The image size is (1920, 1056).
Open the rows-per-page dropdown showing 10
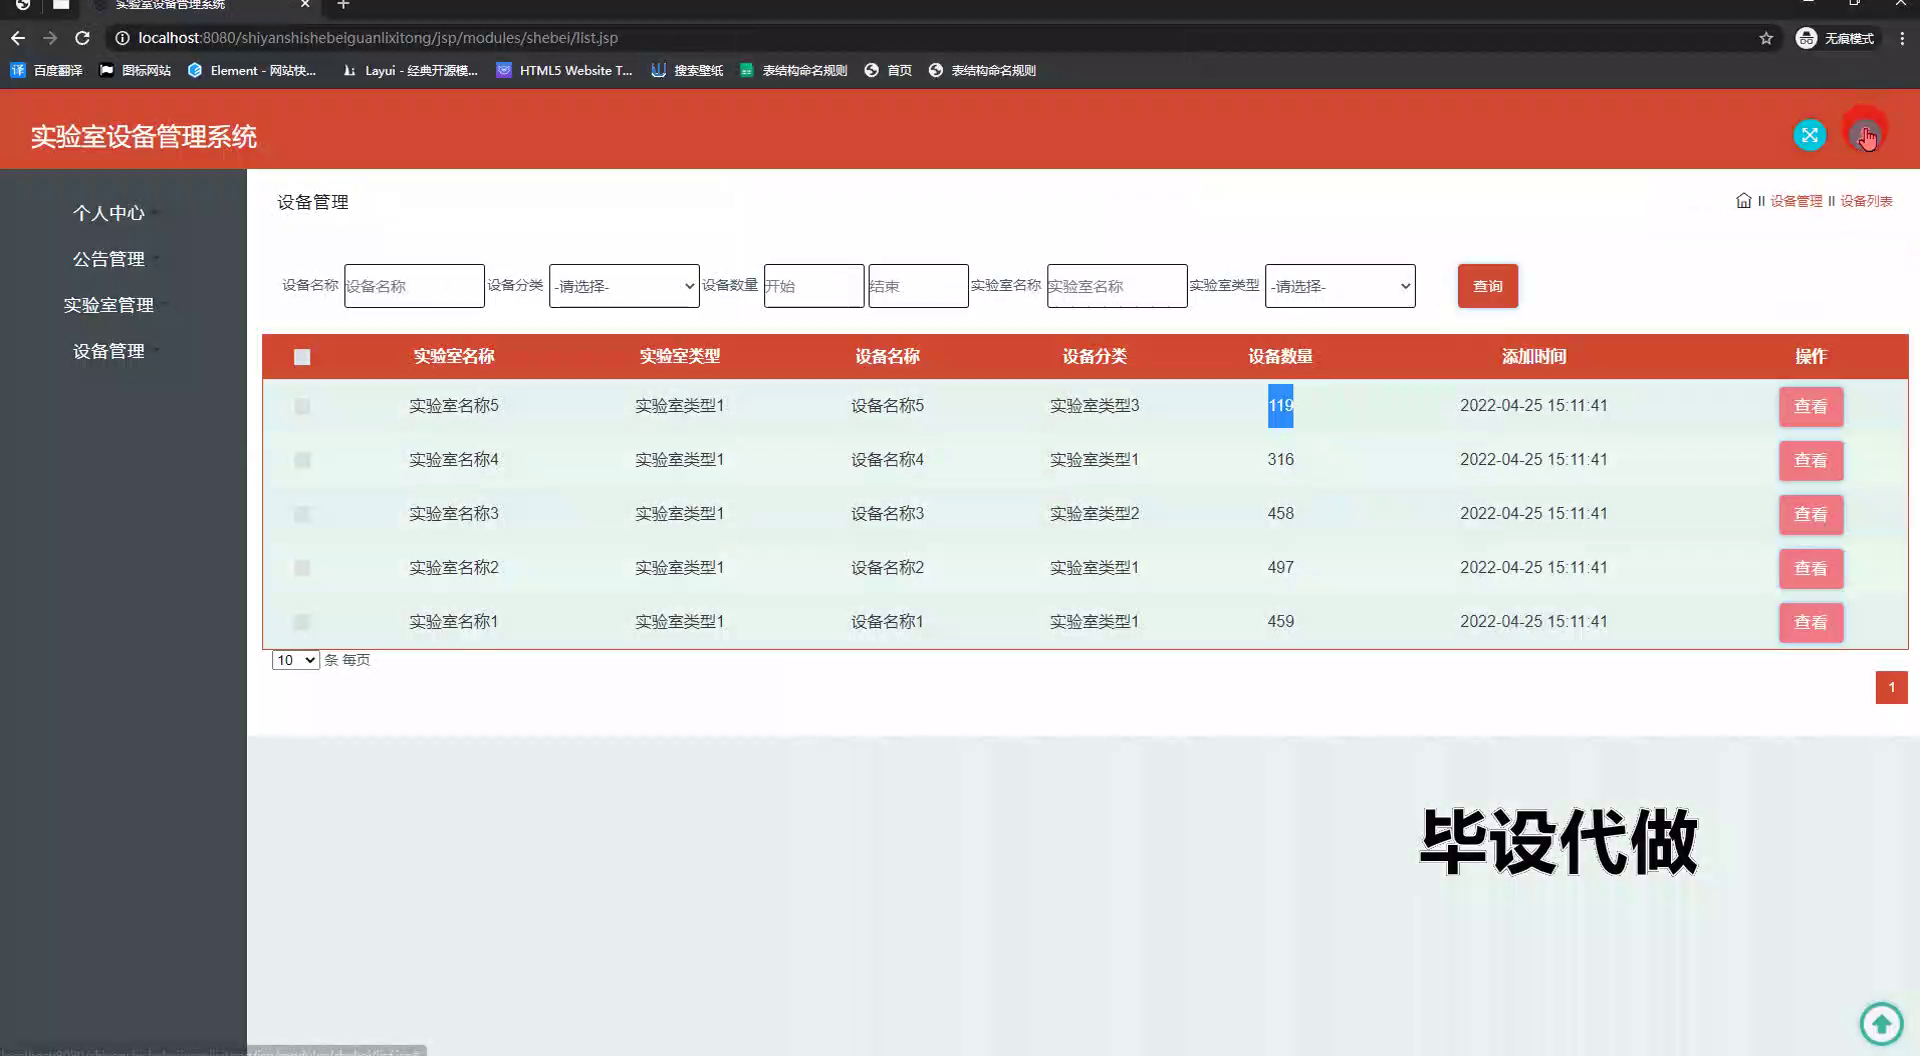(295, 660)
